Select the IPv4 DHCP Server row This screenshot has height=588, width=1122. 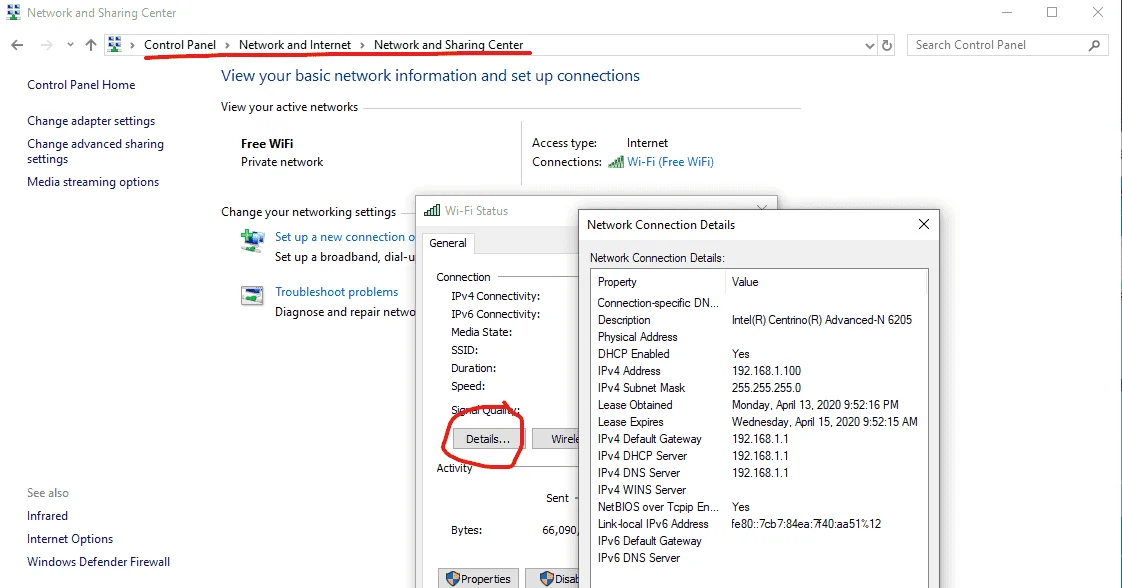(758, 456)
